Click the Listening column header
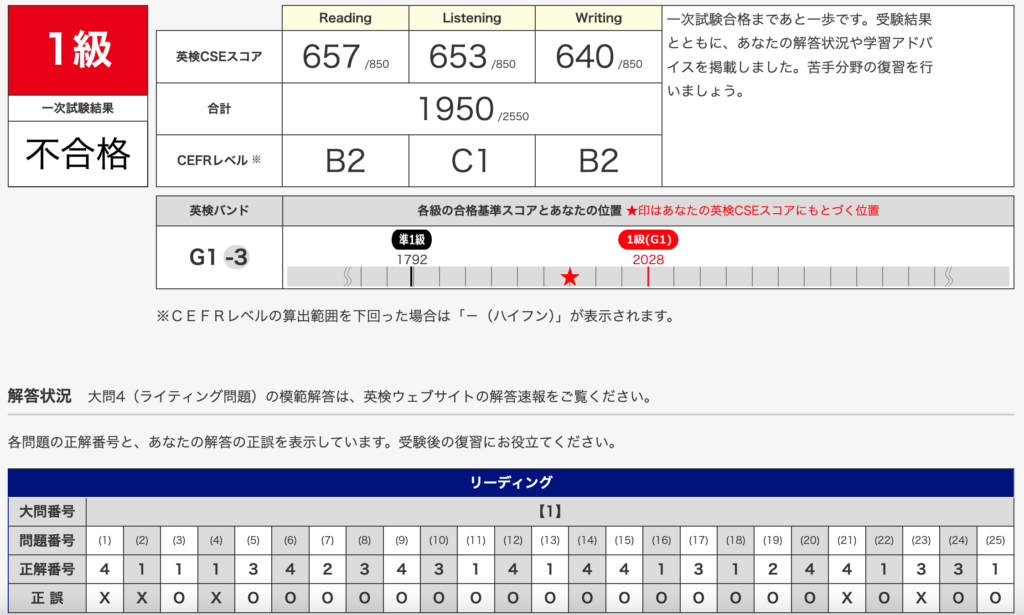This screenshot has height=615, width=1024. [x=472, y=18]
